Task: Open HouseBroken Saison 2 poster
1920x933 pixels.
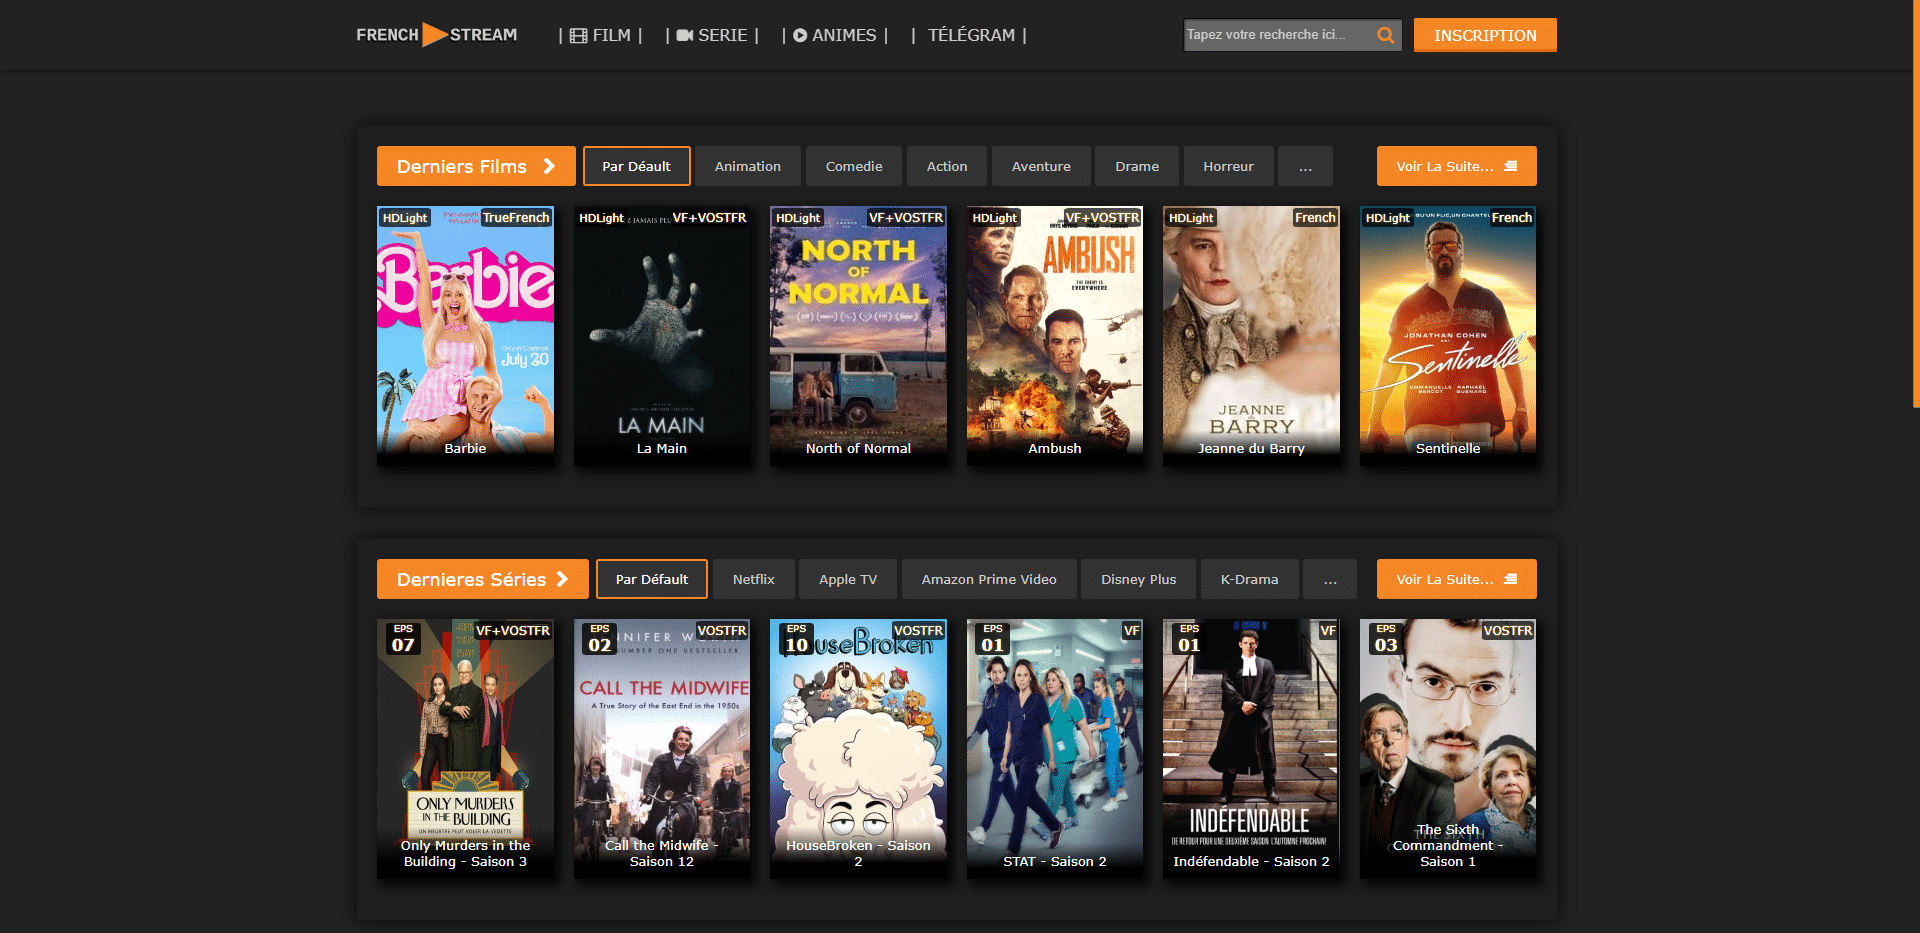Action: 858,749
